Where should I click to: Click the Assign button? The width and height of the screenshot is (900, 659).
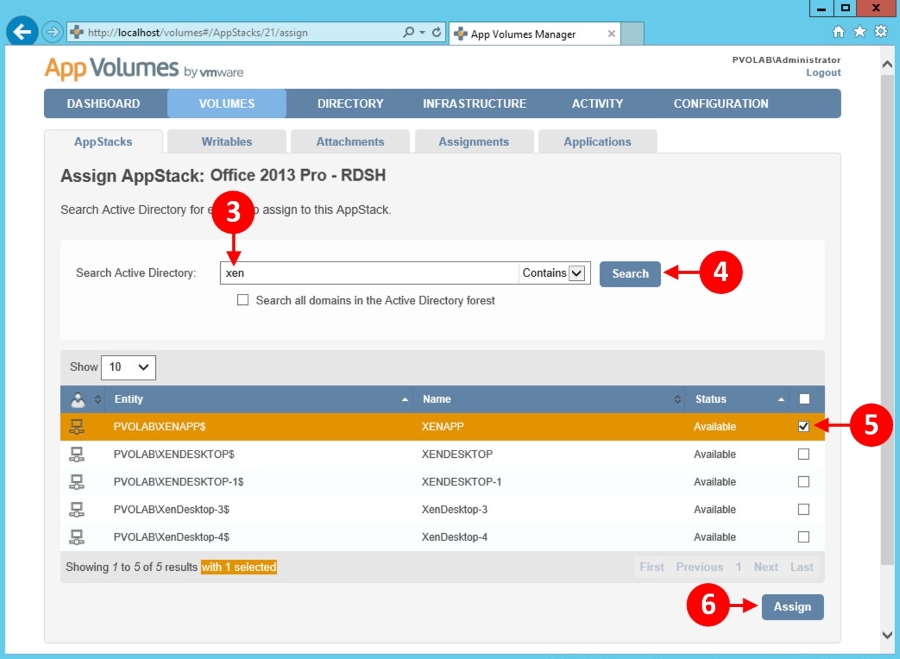tap(793, 607)
